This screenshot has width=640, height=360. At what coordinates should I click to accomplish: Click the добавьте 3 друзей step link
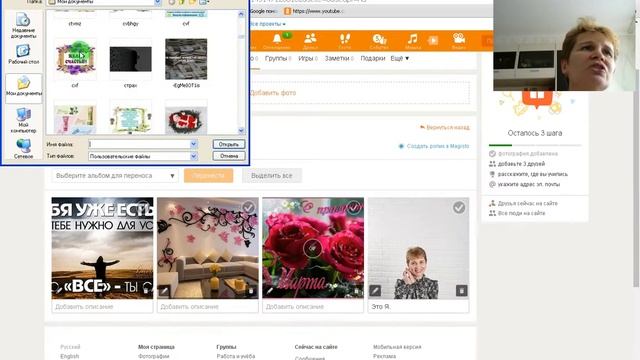(521, 164)
